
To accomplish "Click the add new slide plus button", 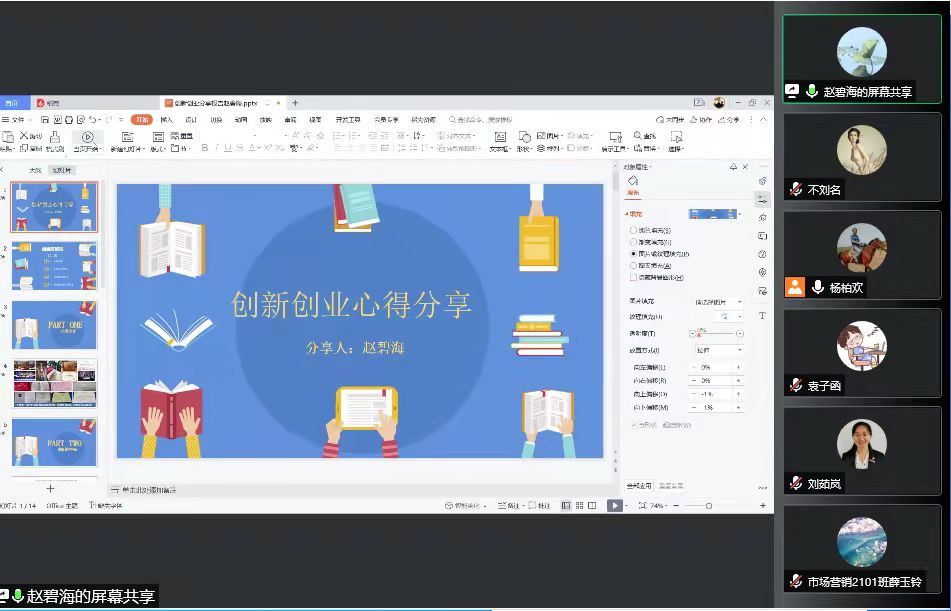I will [50, 488].
